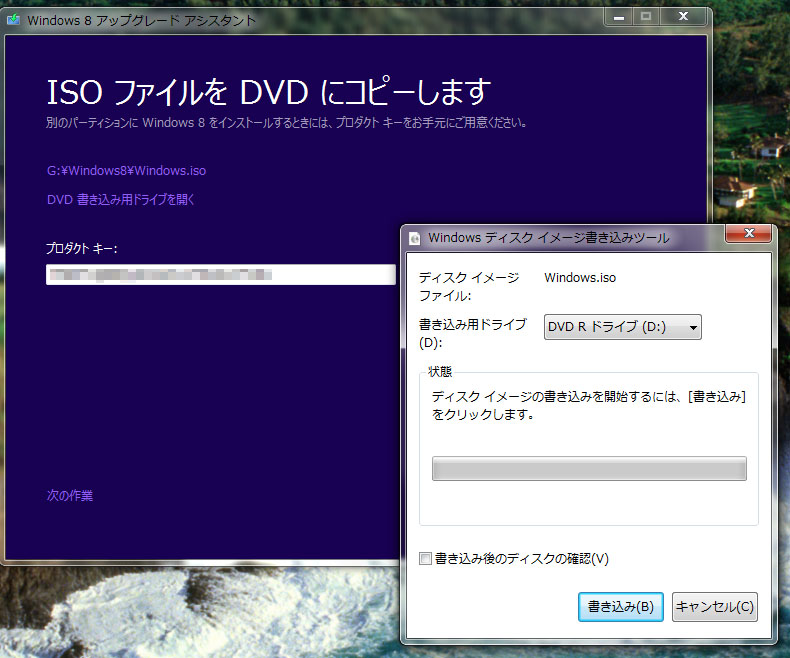The height and width of the screenshot is (658, 790).
Task: Close the Disc Image Burner dialog
Action: [748, 233]
